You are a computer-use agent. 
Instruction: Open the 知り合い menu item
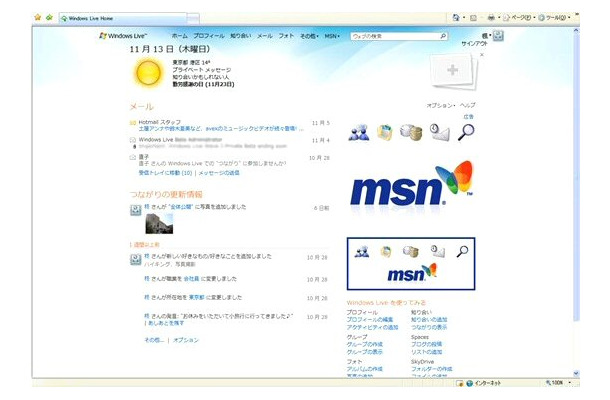coord(241,36)
